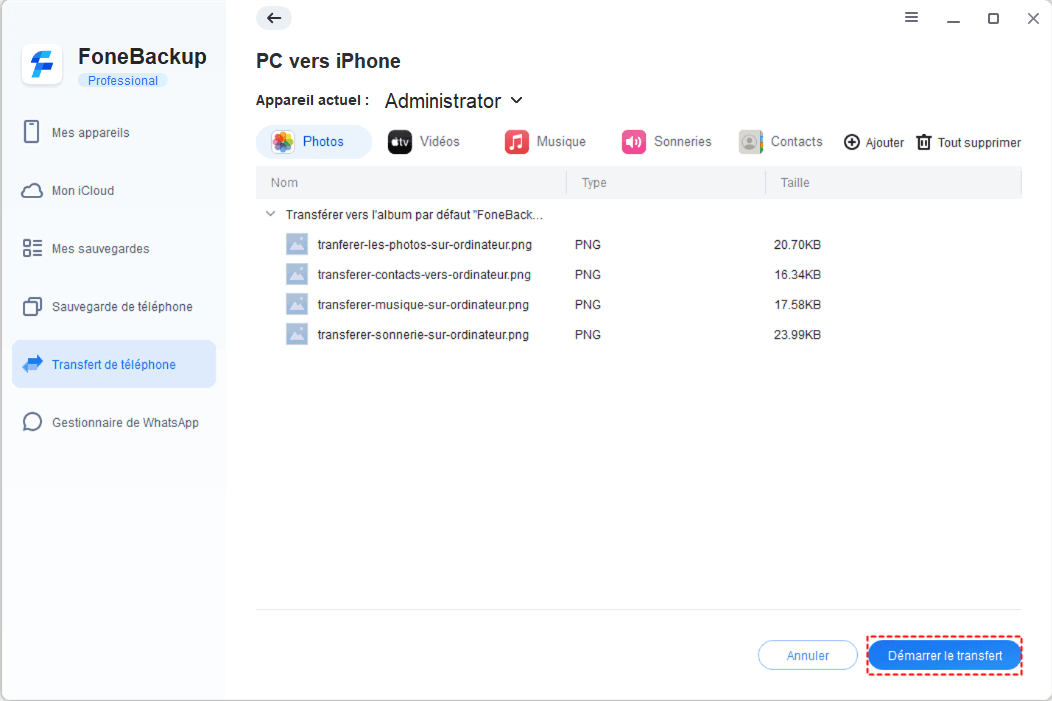Switch to the Sonneries tab
Screen dimensions: 1052x701
click(x=666, y=142)
